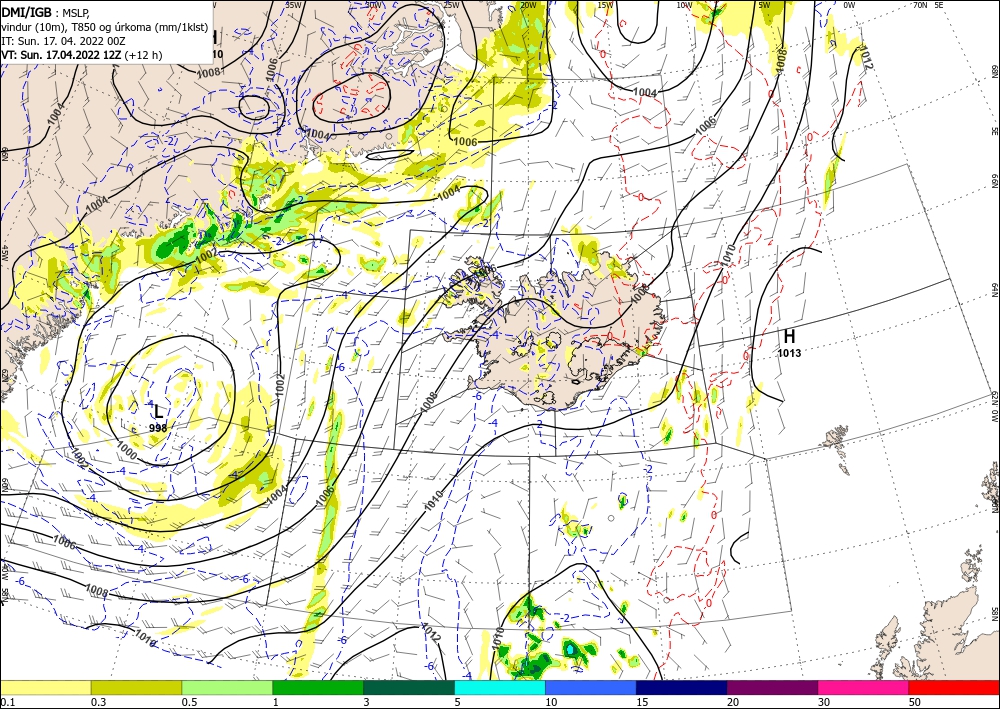Screen dimensions: 1000x709
Task: Choose the purple 20–30 legend swatch
Action: point(772,687)
